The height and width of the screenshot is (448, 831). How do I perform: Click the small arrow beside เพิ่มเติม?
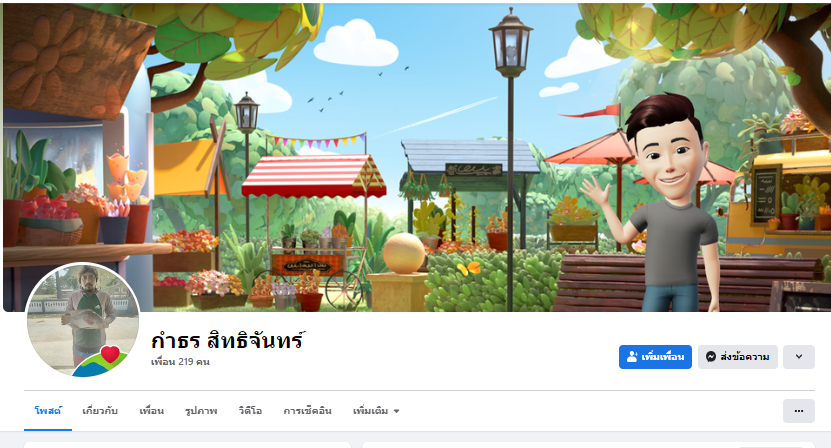point(396,411)
